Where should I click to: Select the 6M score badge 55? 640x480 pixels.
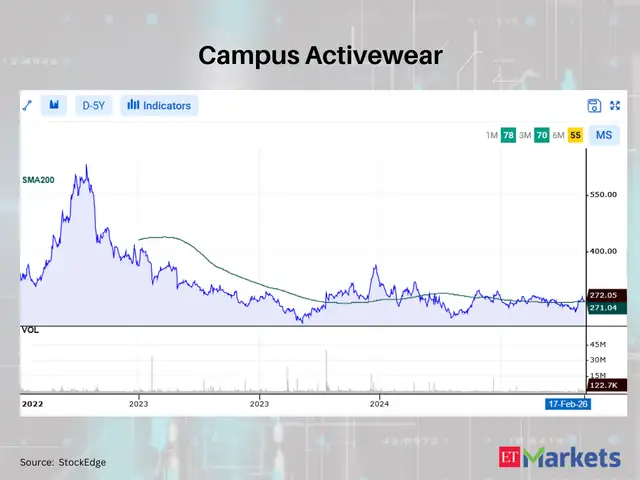point(575,135)
